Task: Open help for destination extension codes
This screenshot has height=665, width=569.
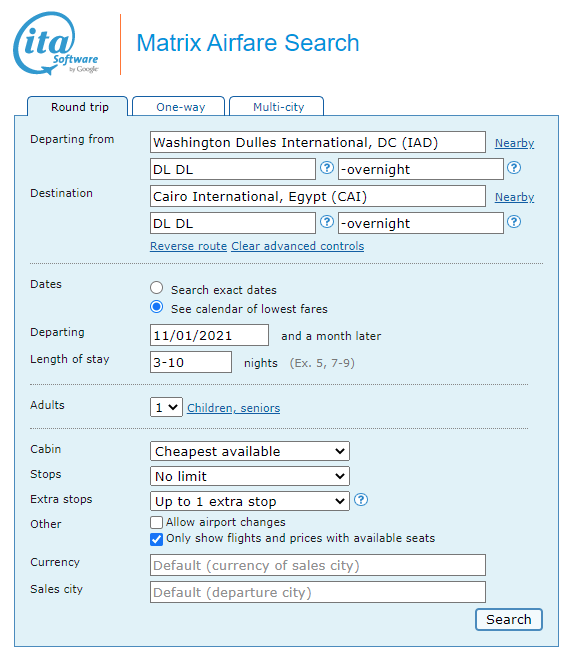Action: point(514,222)
